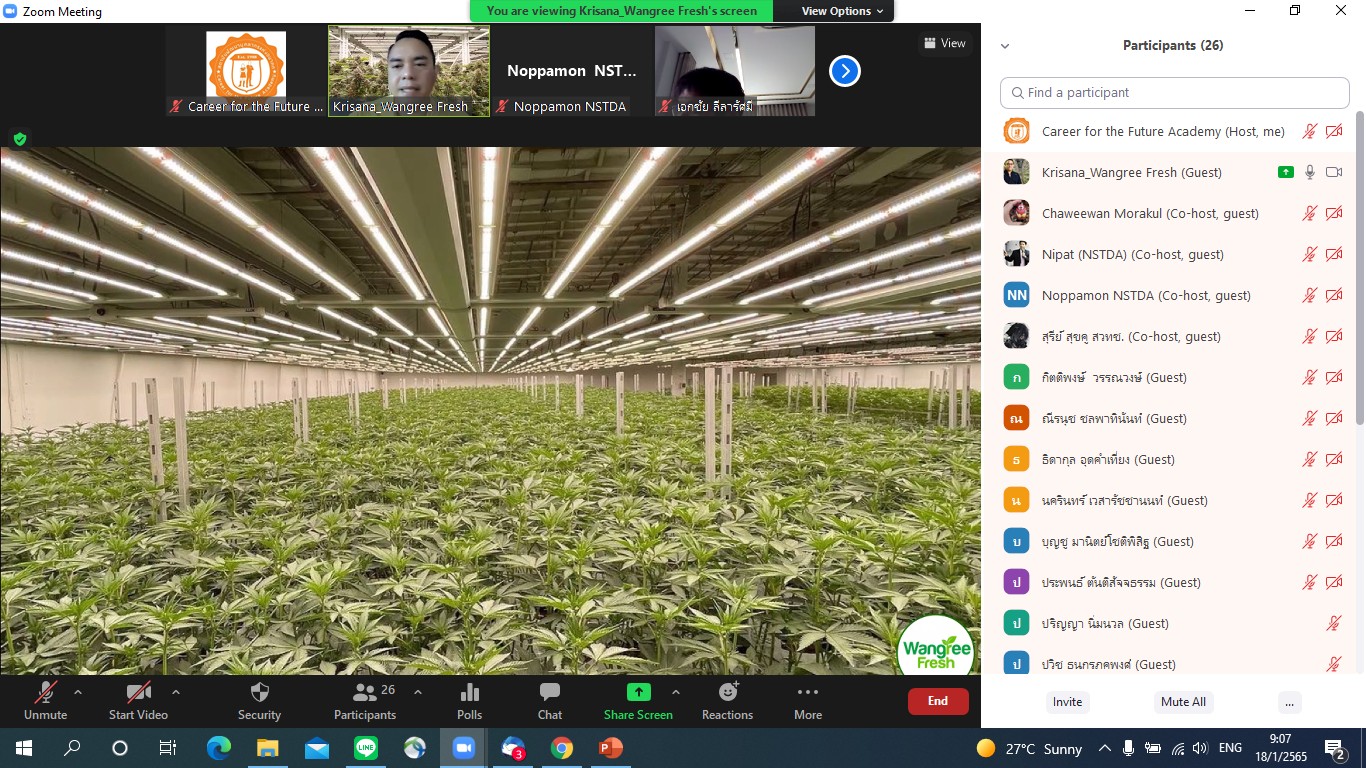Toggle Unmute microphone button
The width and height of the screenshot is (1366, 768).
46,693
